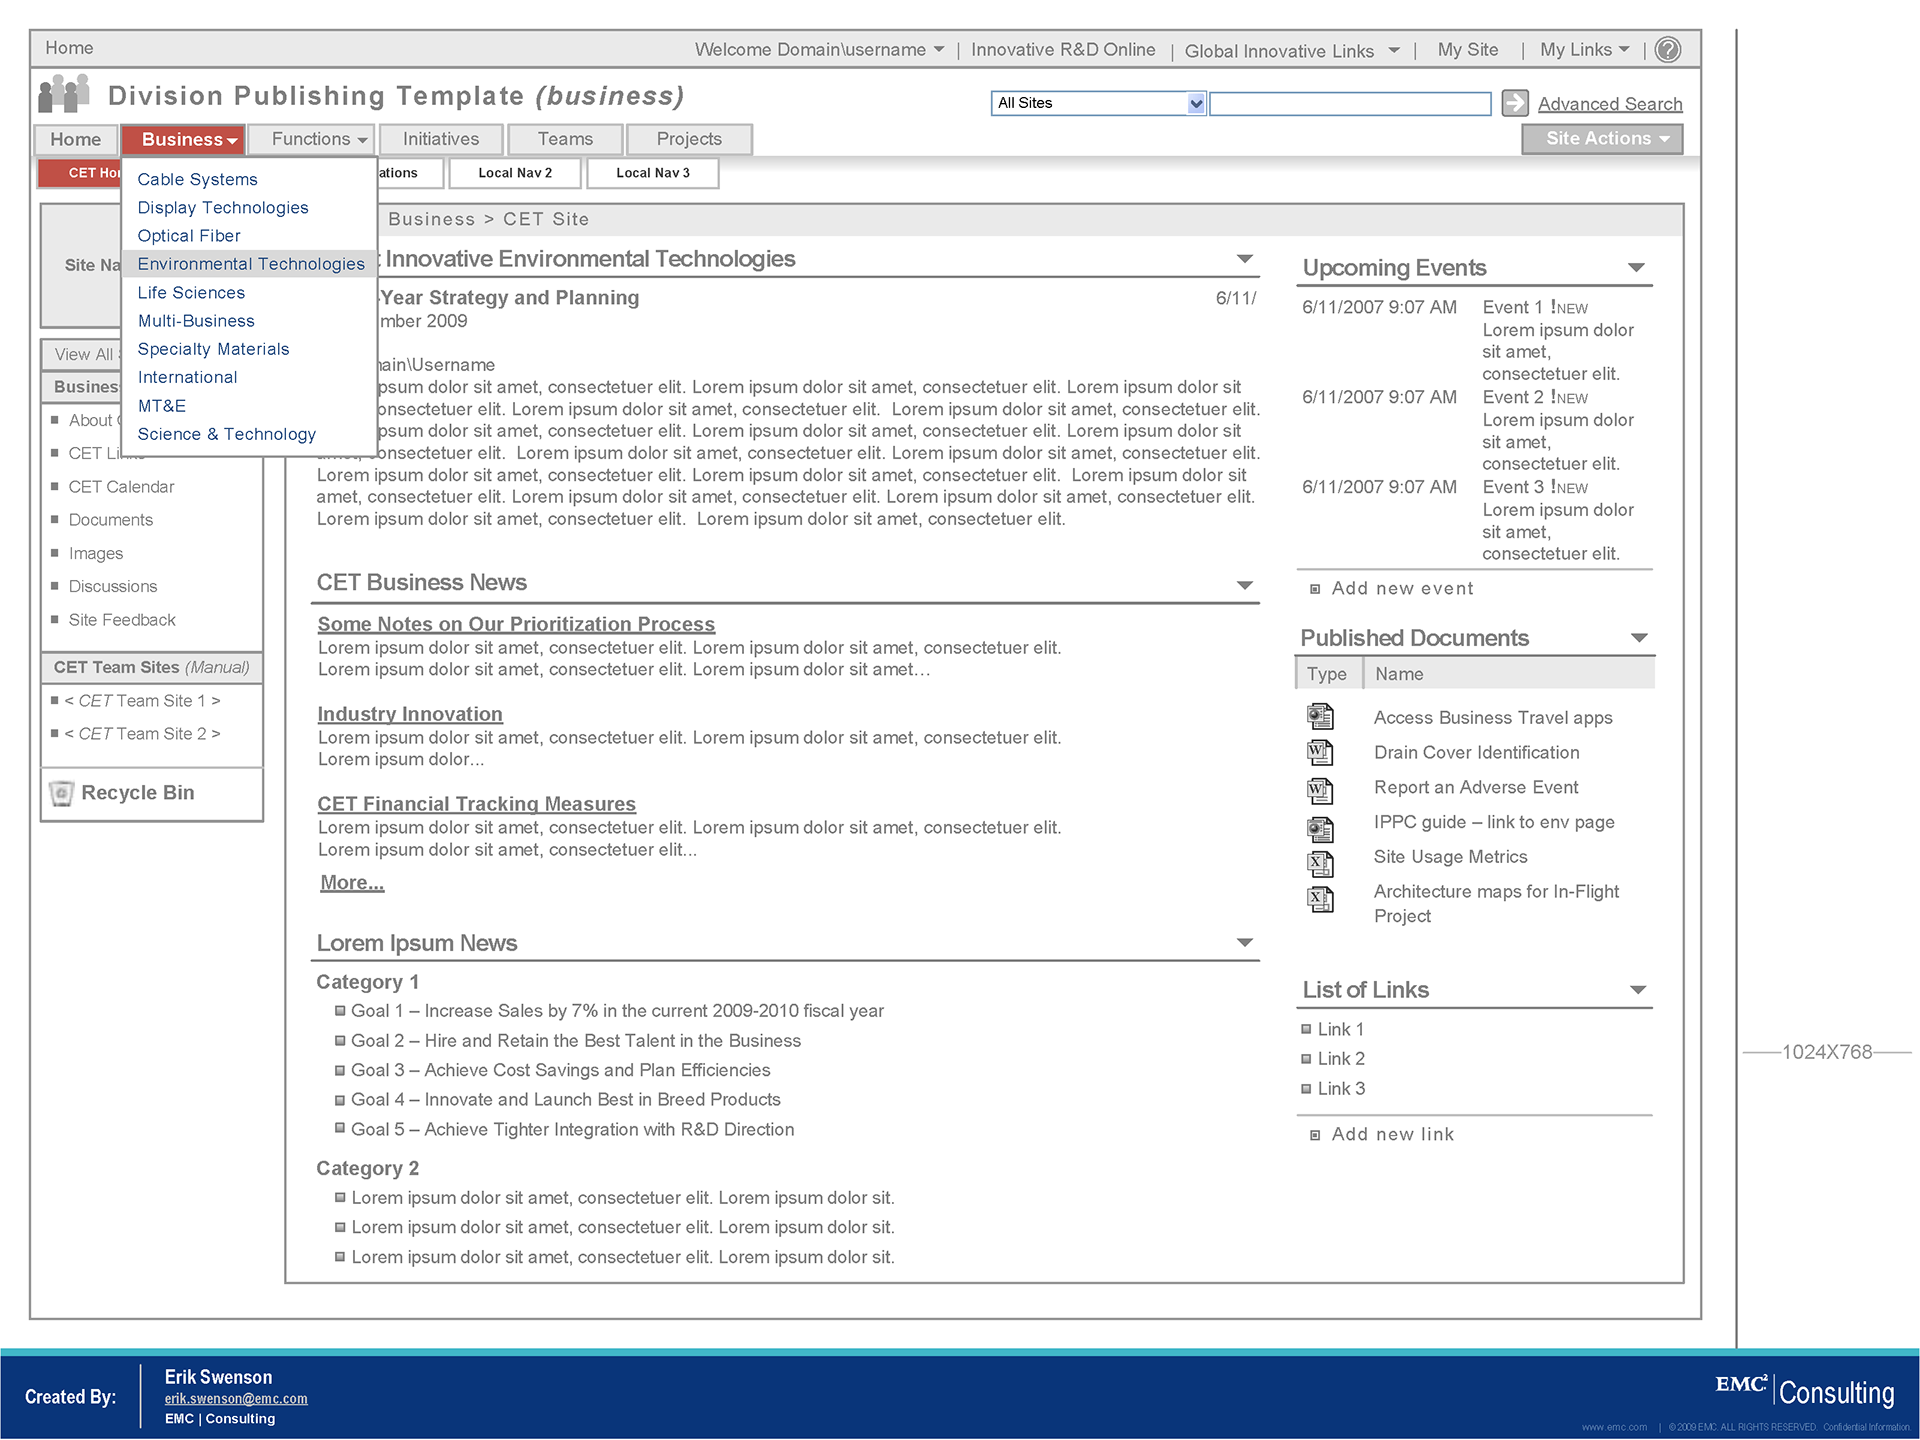
Task: Open the All Sites search scope dropdown
Action: click(1196, 103)
